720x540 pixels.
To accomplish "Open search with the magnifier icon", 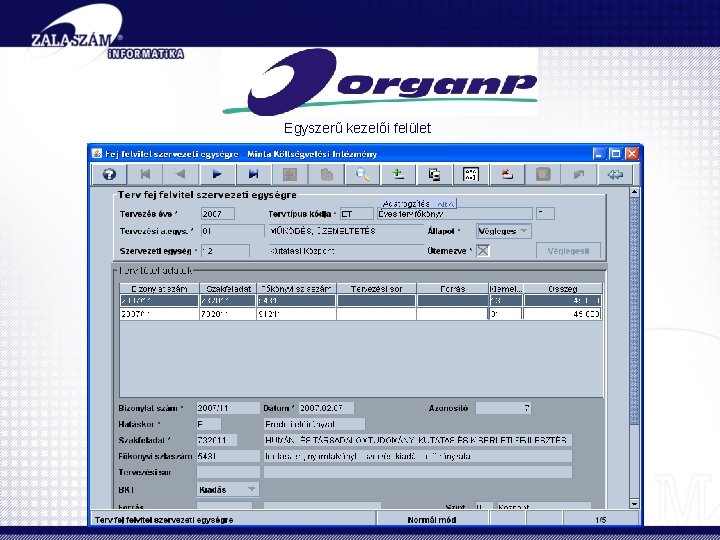I will click(362, 174).
